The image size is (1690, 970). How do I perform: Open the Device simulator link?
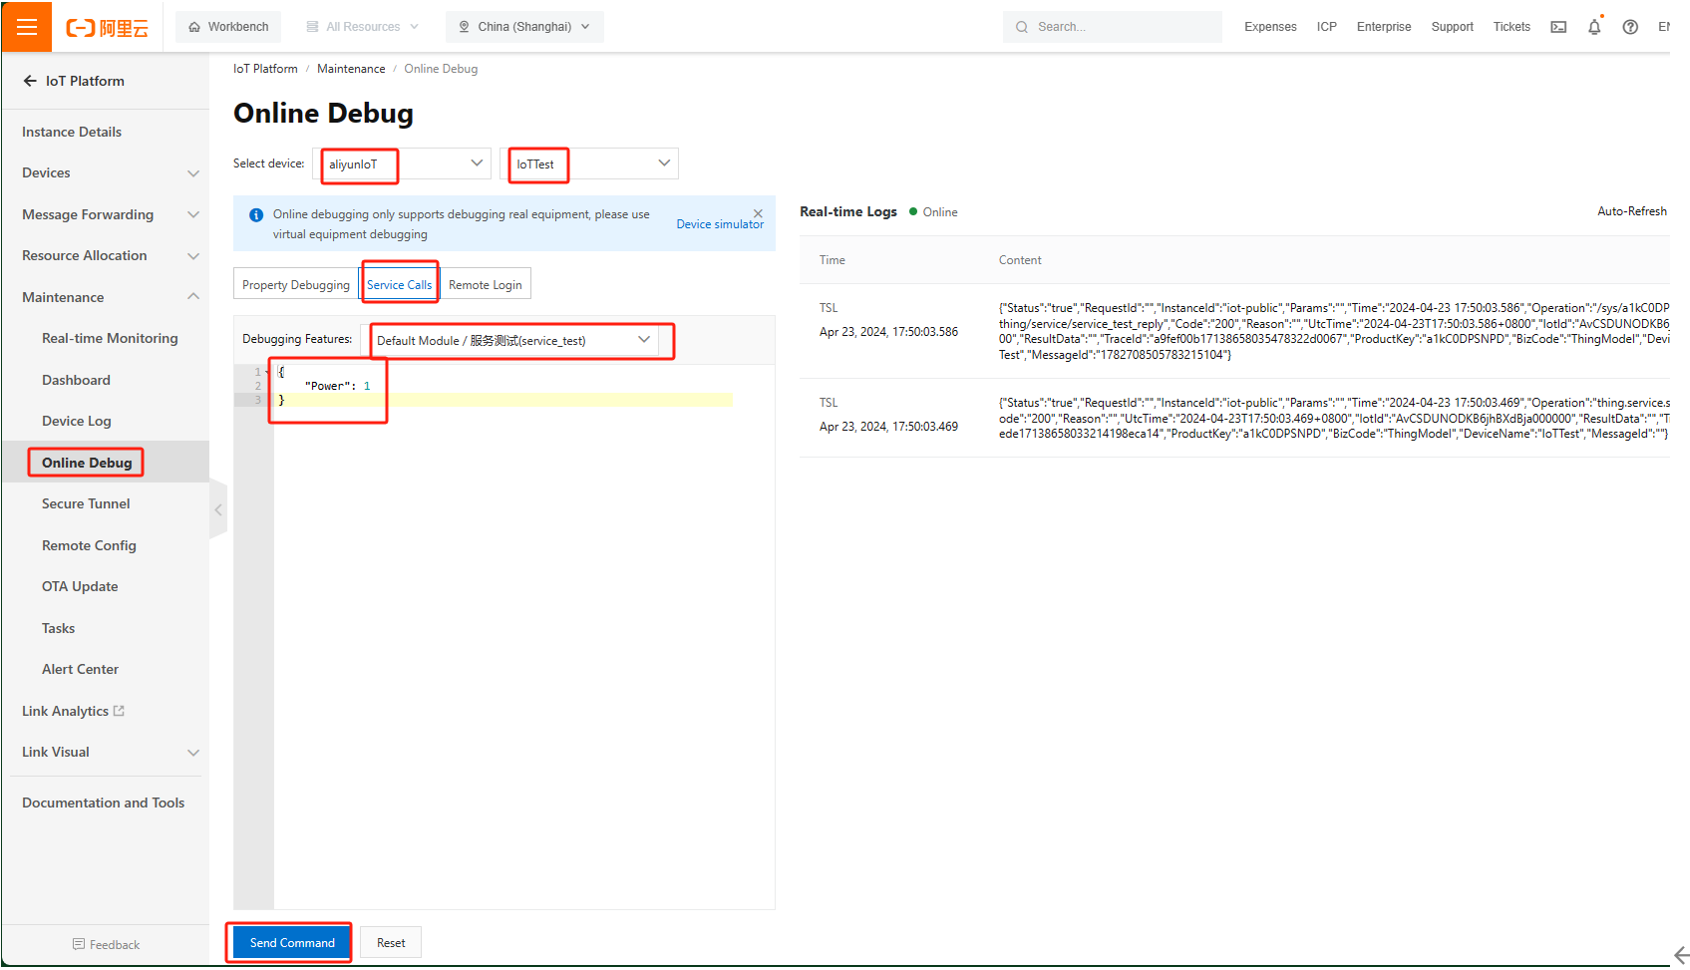pos(719,224)
